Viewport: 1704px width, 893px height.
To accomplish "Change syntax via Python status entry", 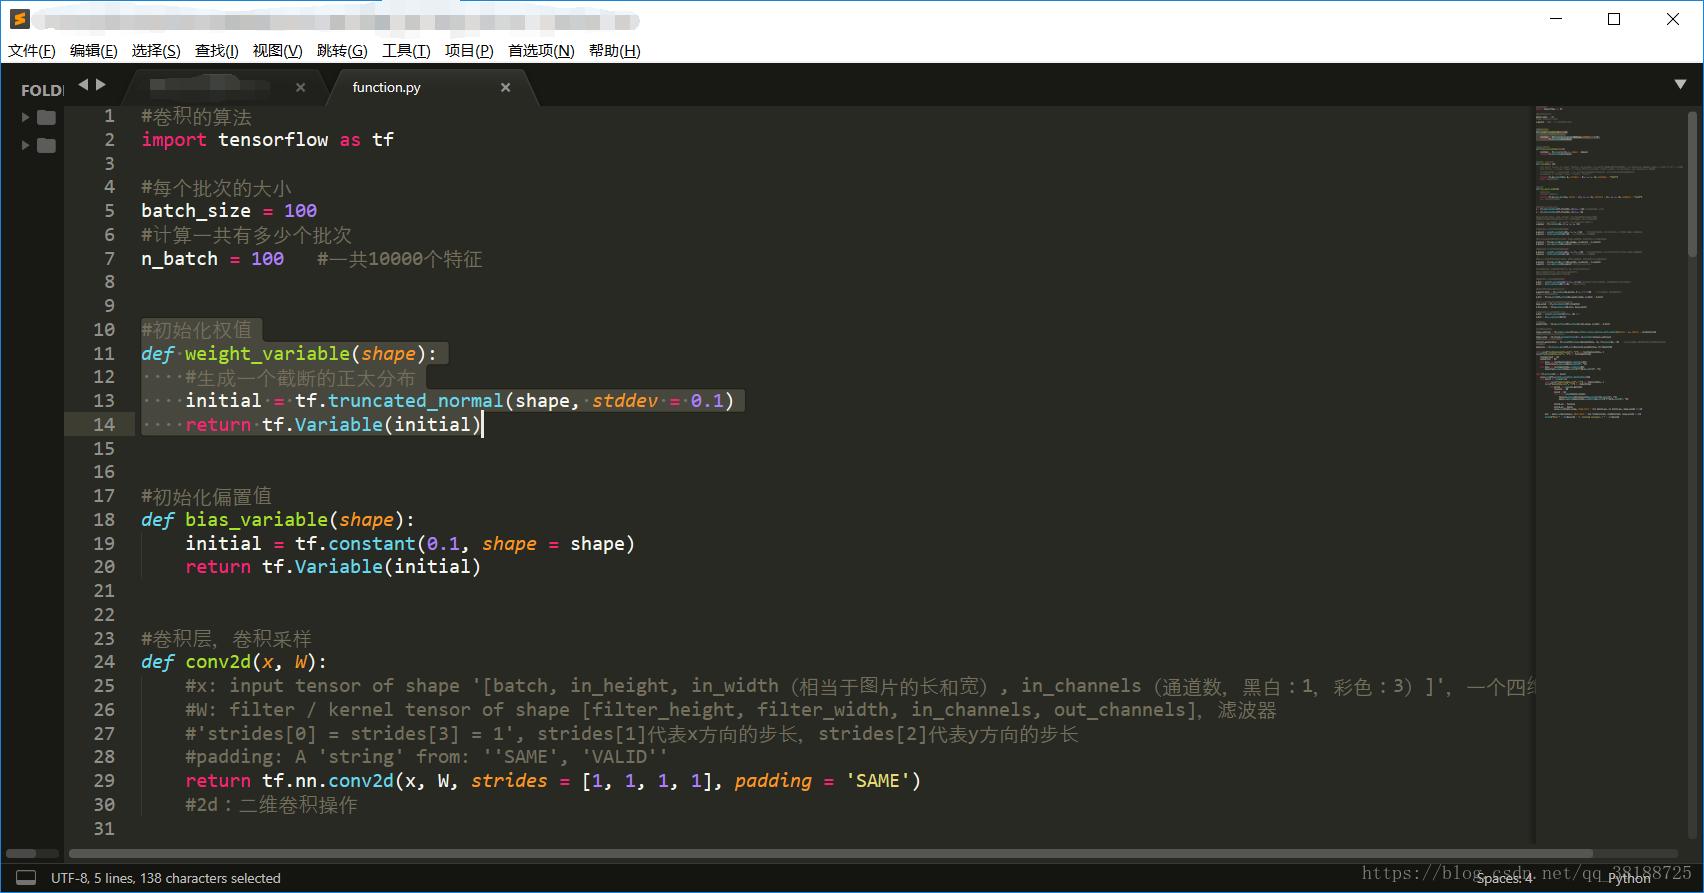I will 1629,878.
